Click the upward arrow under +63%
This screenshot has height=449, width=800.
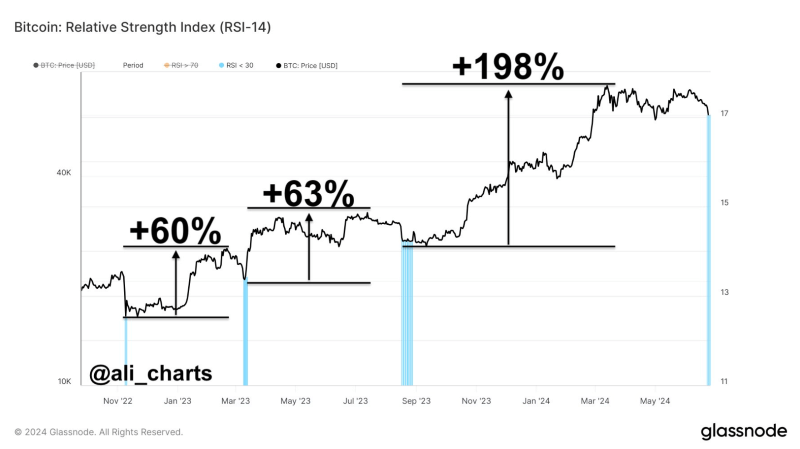pyautogui.click(x=308, y=245)
